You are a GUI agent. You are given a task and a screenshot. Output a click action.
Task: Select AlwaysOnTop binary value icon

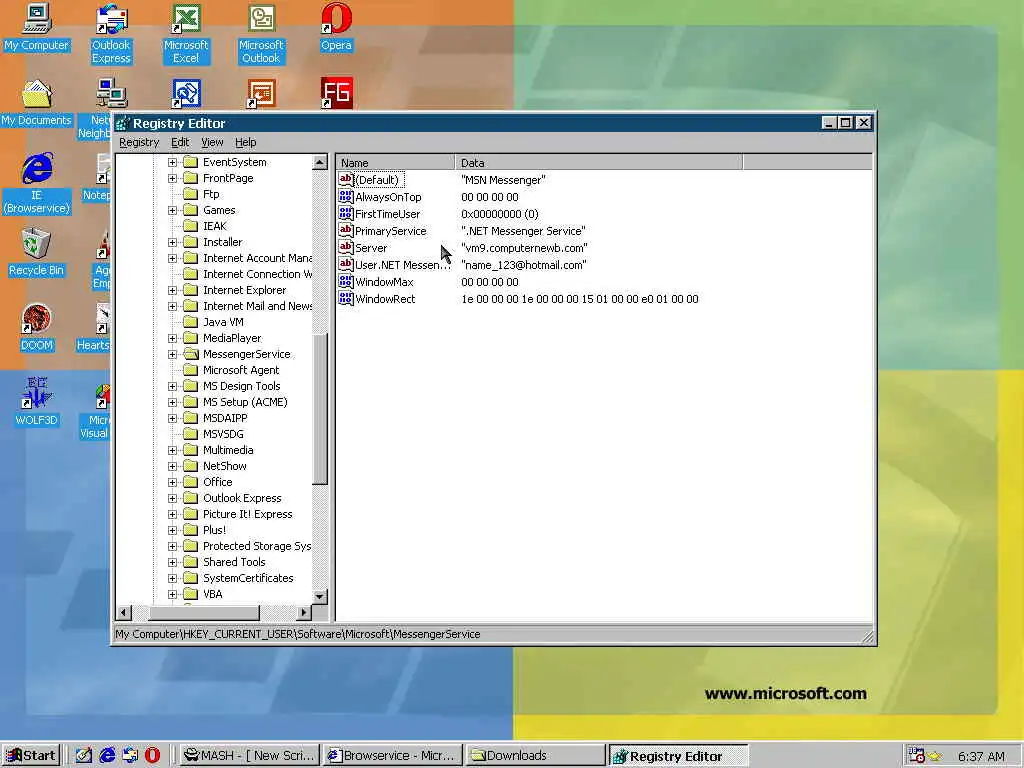(x=345, y=197)
